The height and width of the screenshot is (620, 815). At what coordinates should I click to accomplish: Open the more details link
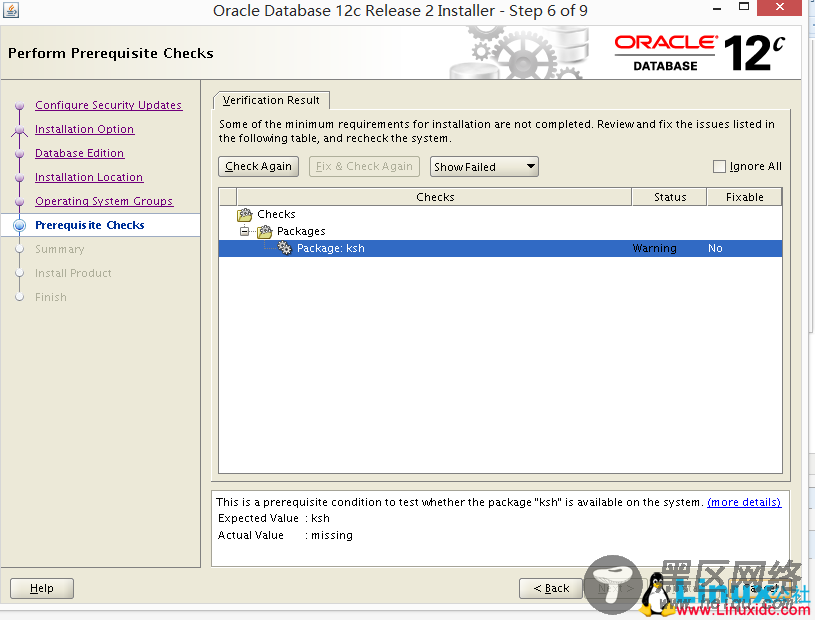pos(744,502)
